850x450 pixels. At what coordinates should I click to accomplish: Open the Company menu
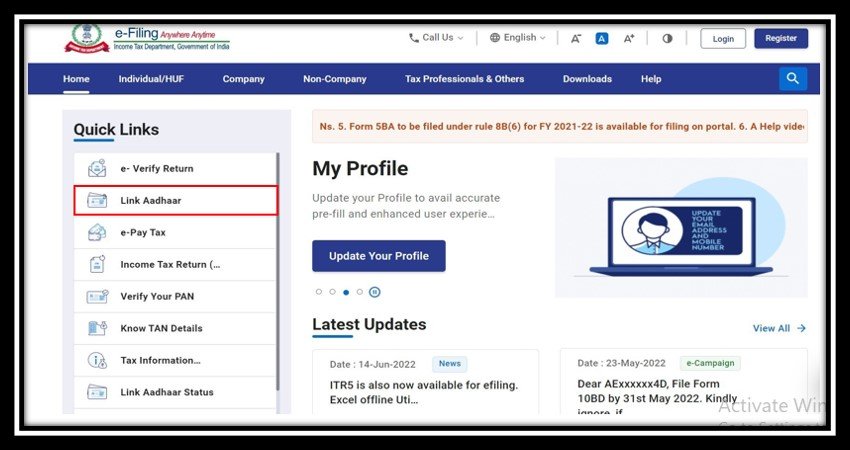click(243, 79)
